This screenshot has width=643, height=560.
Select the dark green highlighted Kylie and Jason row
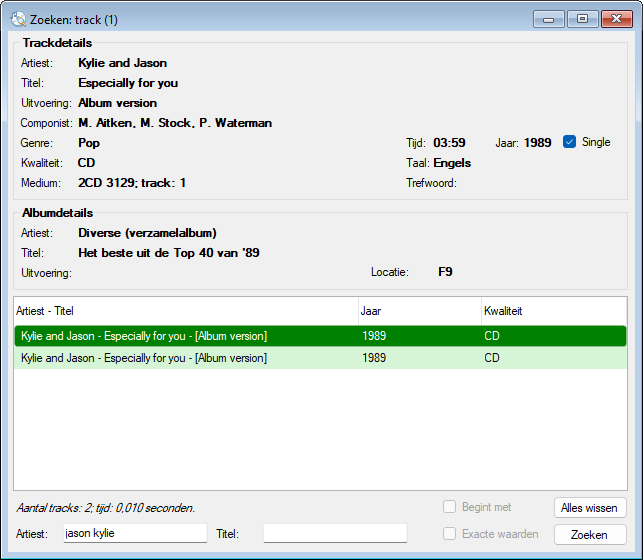tap(320, 336)
